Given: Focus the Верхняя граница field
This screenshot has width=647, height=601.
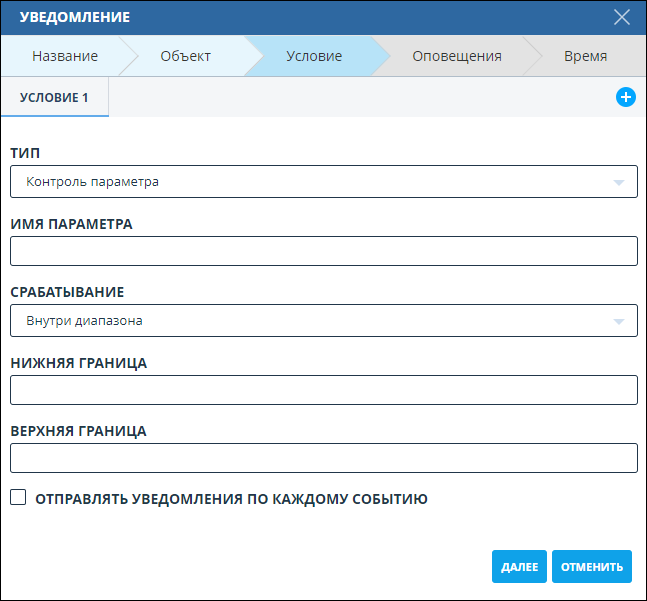Looking at the screenshot, I should tap(324, 458).
